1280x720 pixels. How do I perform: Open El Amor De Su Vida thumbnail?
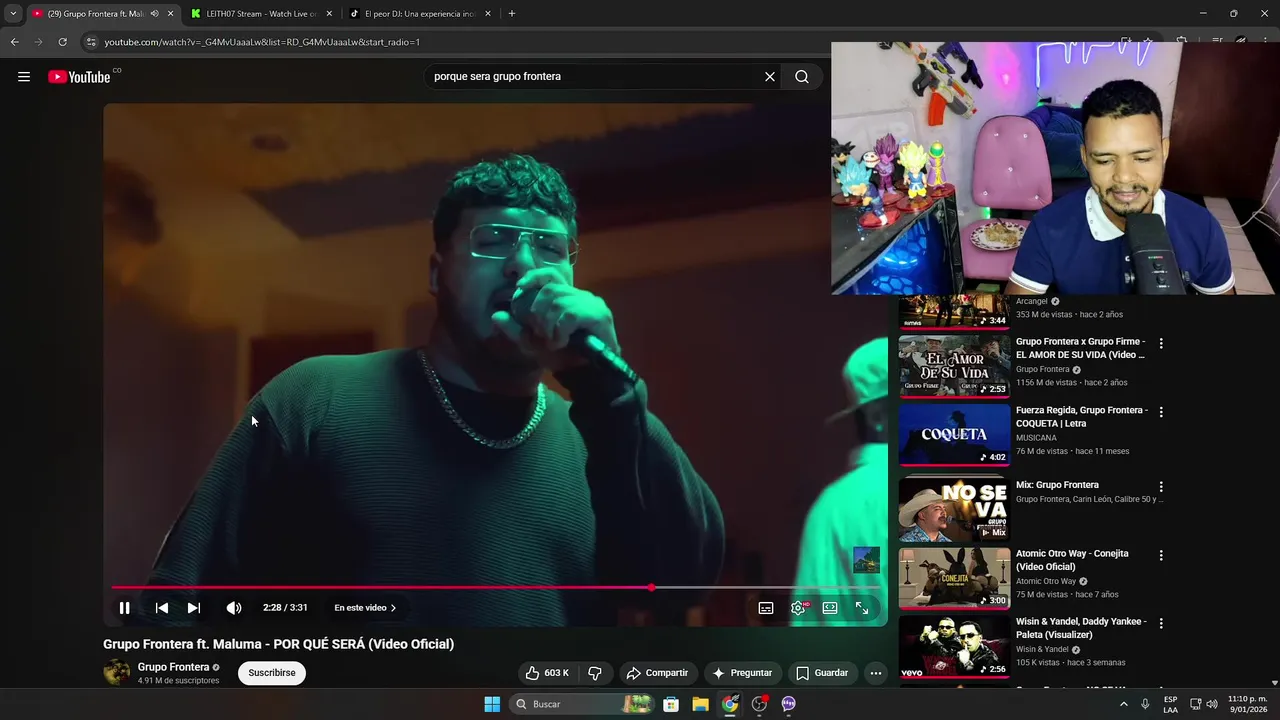(x=954, y=366)
